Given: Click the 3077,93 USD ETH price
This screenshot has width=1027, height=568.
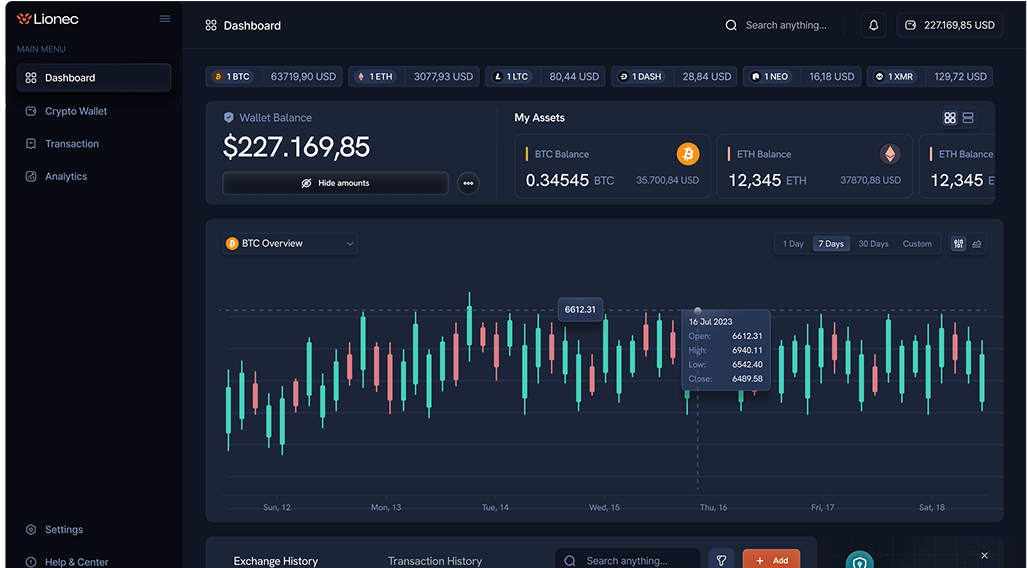Looking at the screenshot, I should [x=443, y=77].
